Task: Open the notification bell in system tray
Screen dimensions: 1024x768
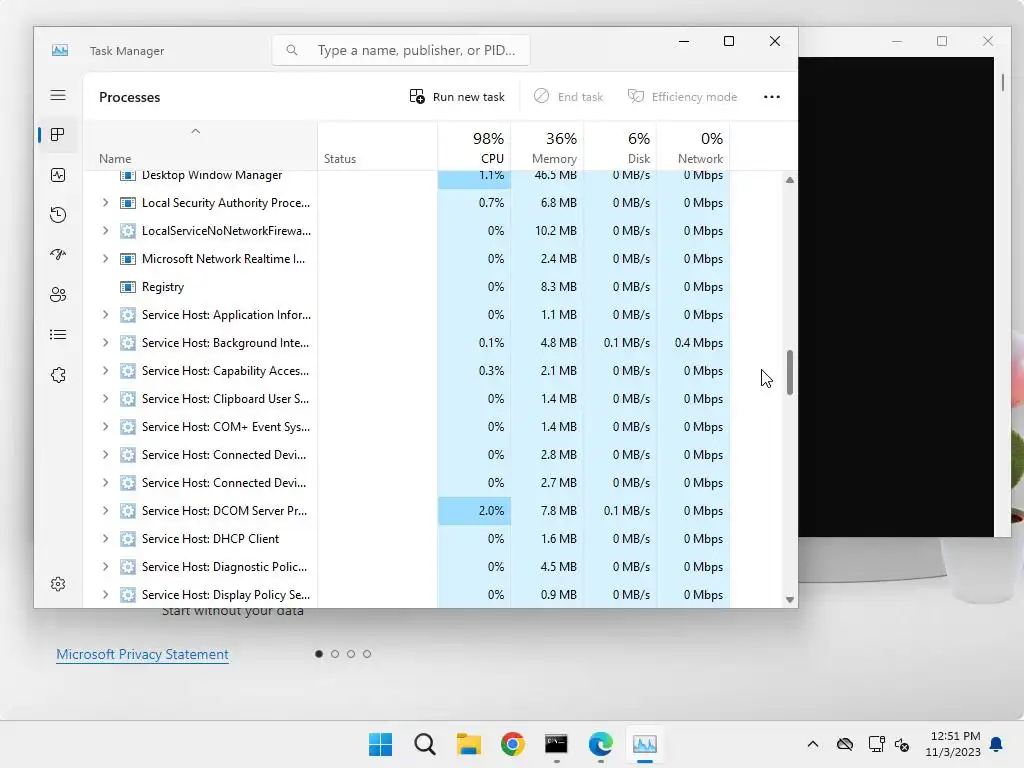Action: pyautogui.click(x=997, y=744)
